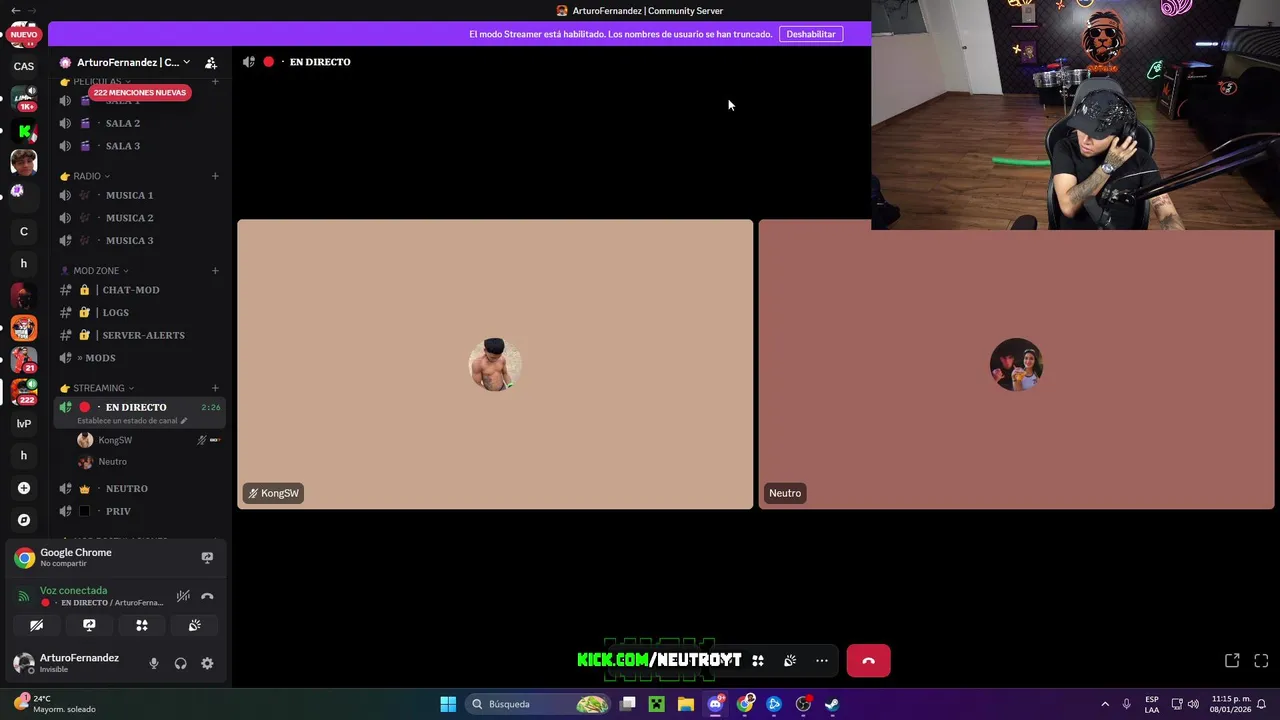Open taskbar volume control

(x=1193, y=704)
